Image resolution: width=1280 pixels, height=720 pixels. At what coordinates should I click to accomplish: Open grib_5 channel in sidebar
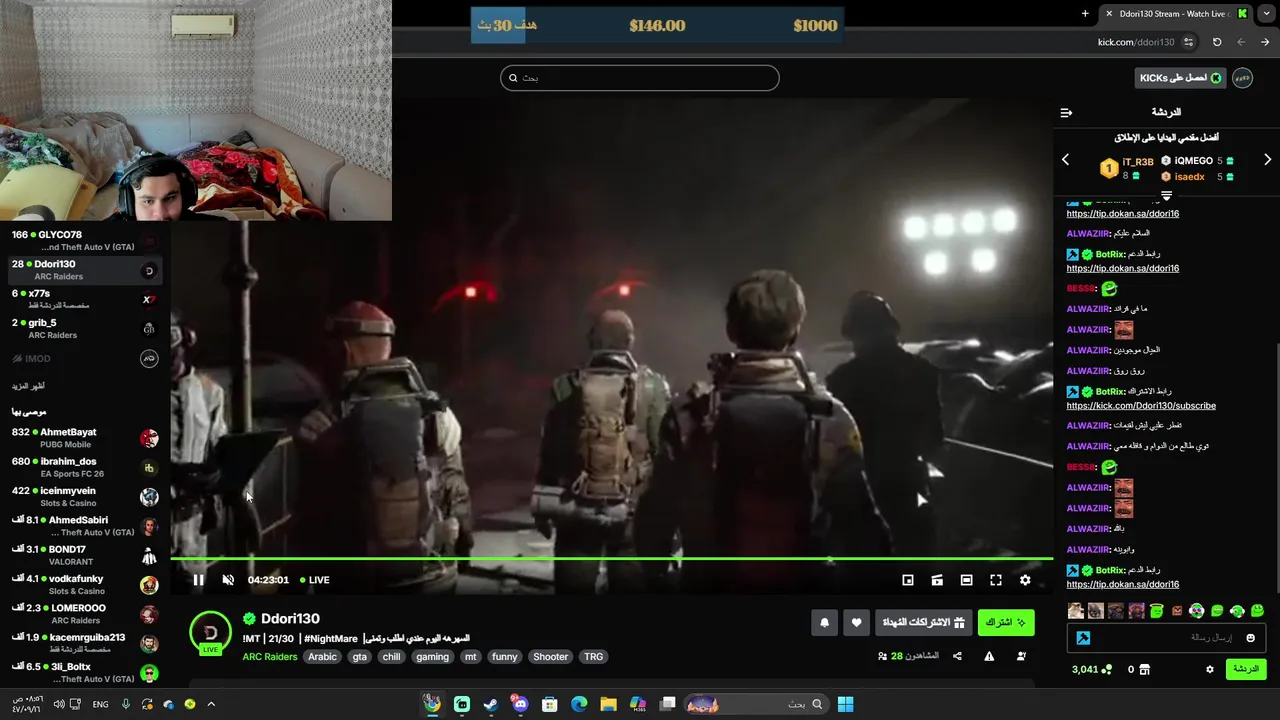pyautogui.click(x=85, y=328)
